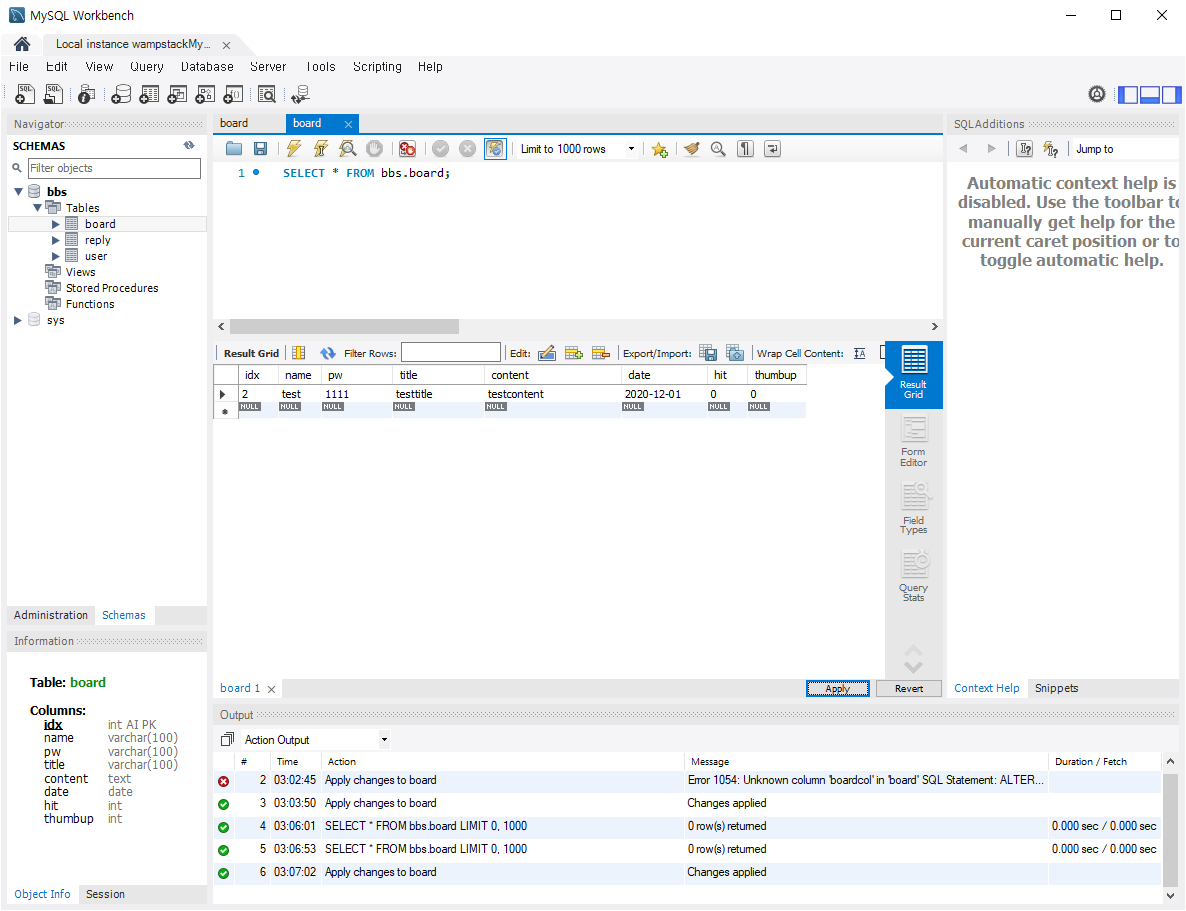Image resolution: width=1186 pixels, height=911 pixels.
Task: Reconnect to DBMS icon
Action: click(300, 94)
